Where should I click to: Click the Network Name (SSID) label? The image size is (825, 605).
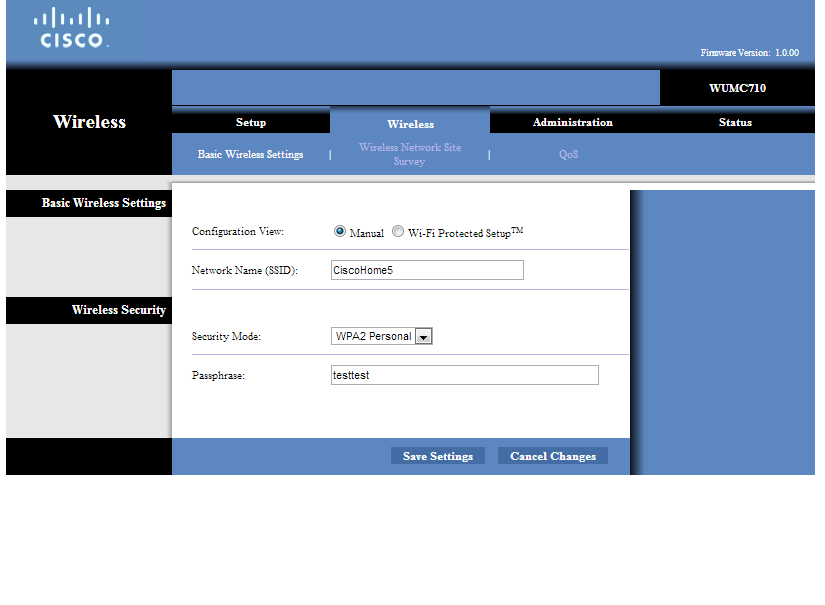point(245,270)
